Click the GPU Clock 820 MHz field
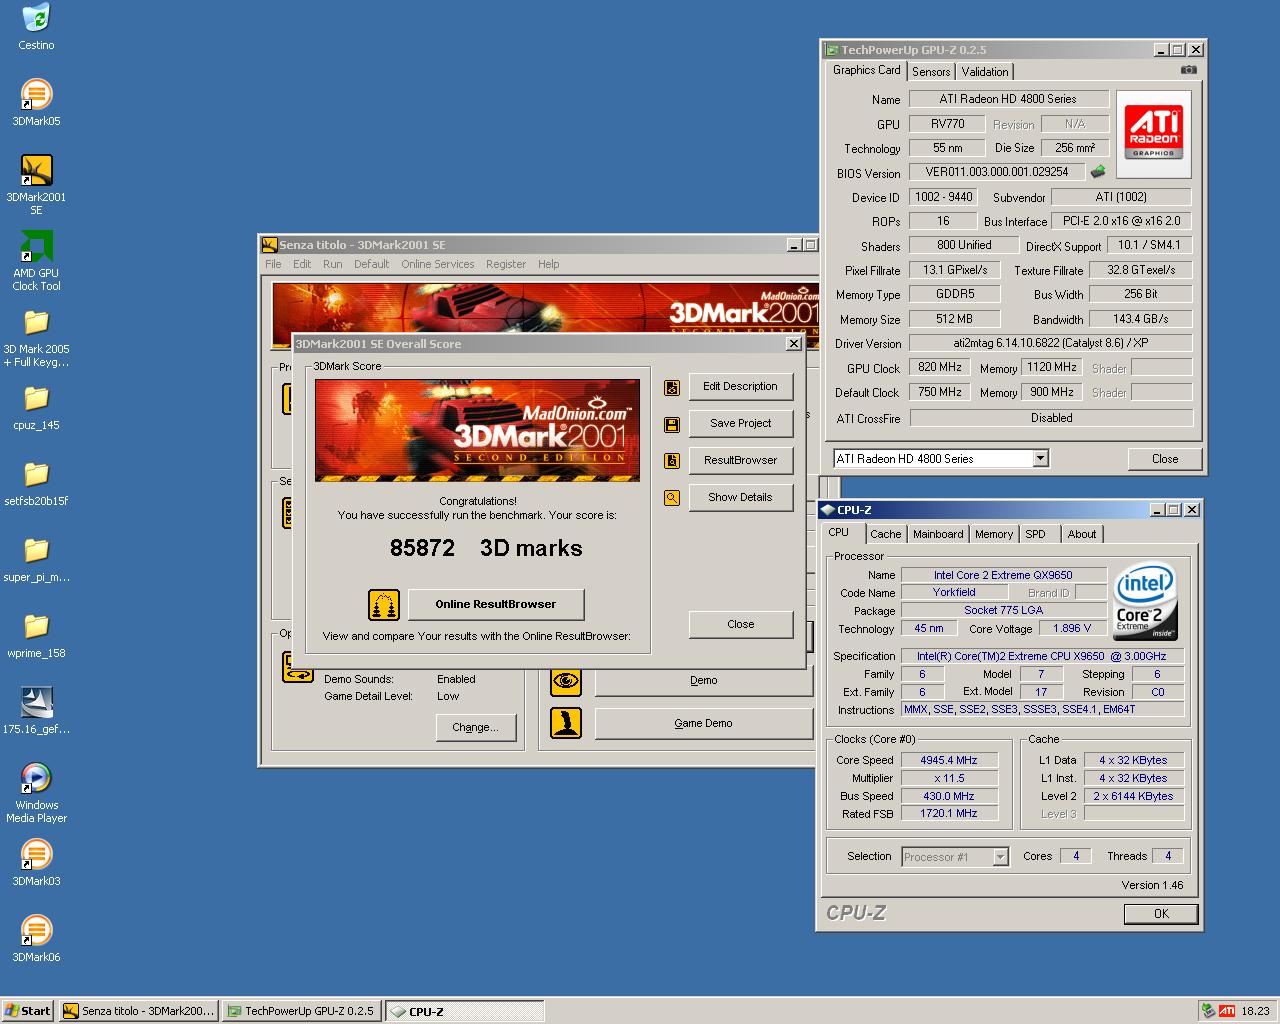Screen dimensions: 1280x1024 click(940, 367)
